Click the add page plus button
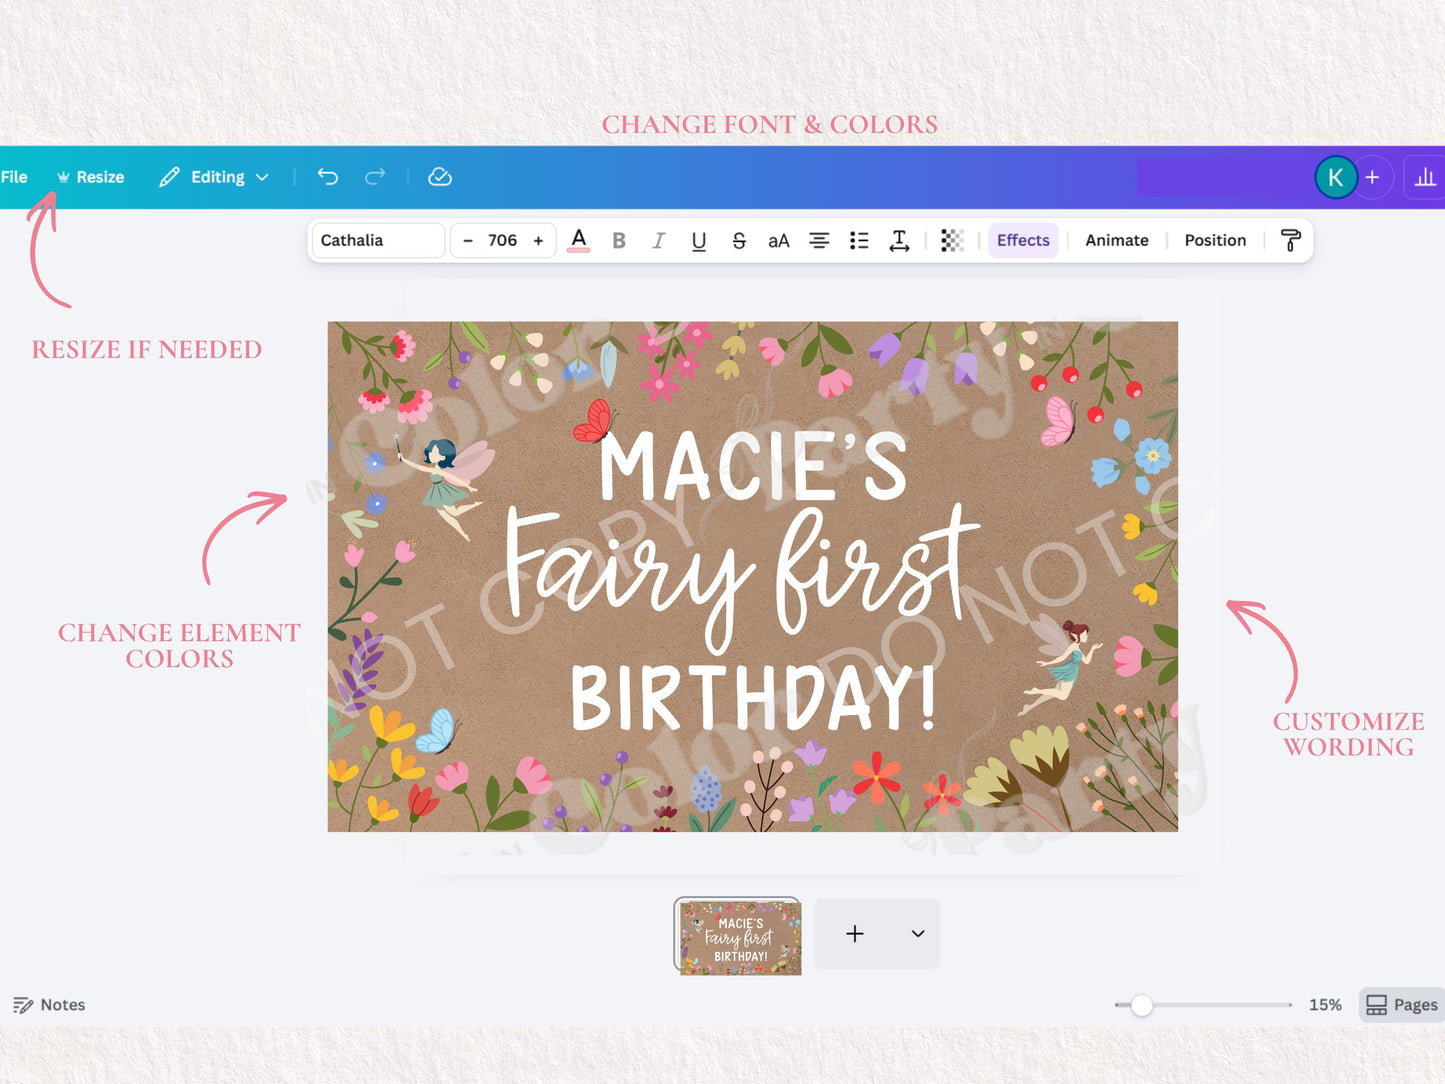The width and height of the screenshot is (1445, 1084). (x=855, y=933)
